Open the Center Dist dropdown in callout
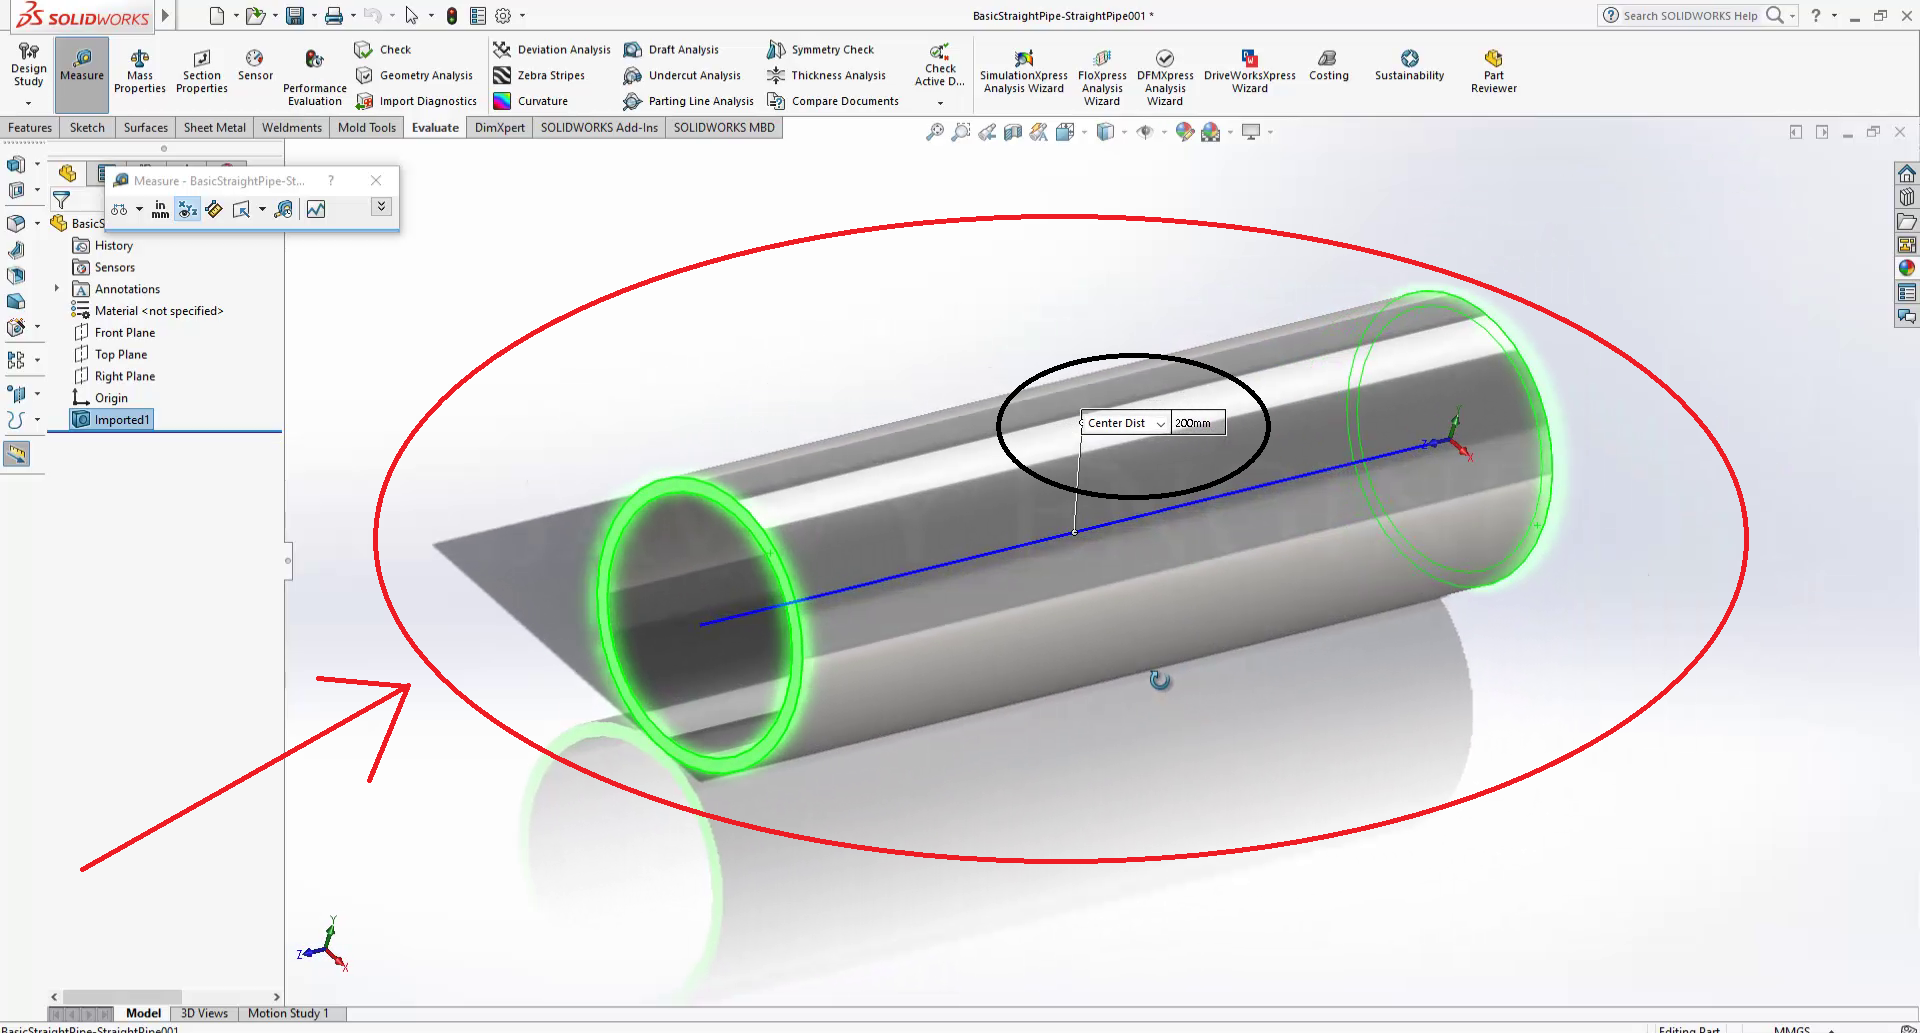 (x=1160, y=424)
